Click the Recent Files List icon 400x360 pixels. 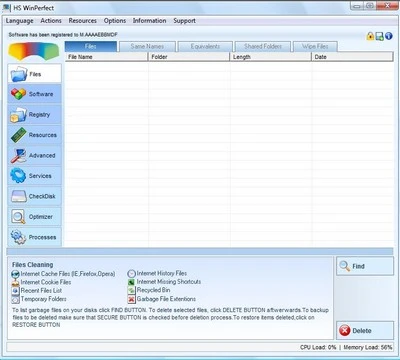[x=15, y=291]
